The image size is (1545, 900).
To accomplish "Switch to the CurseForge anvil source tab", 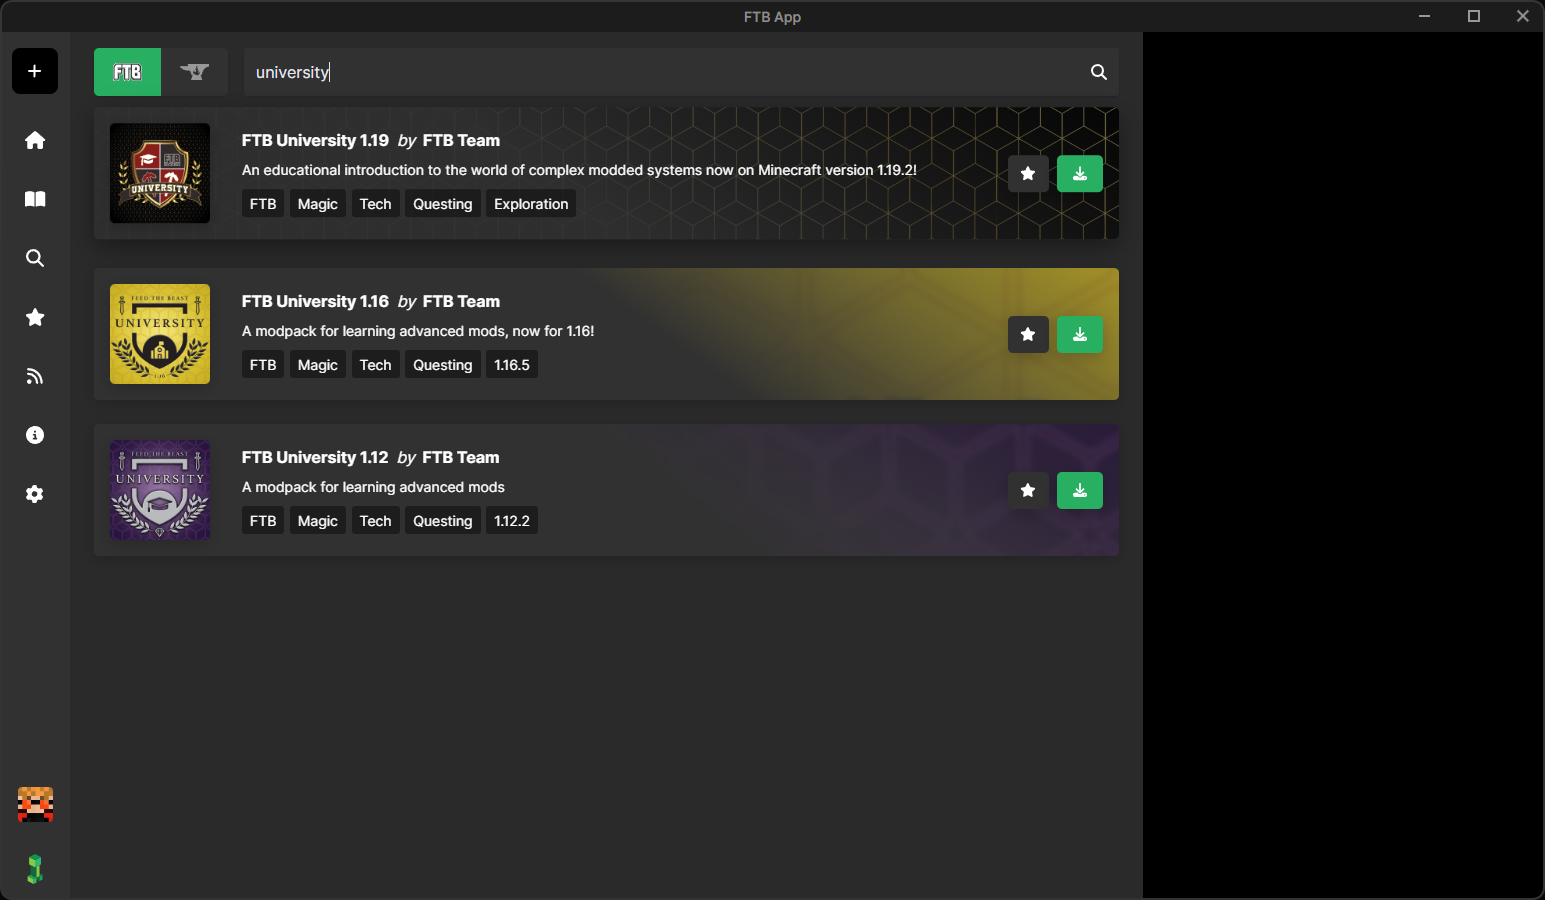I will (194, 72).
